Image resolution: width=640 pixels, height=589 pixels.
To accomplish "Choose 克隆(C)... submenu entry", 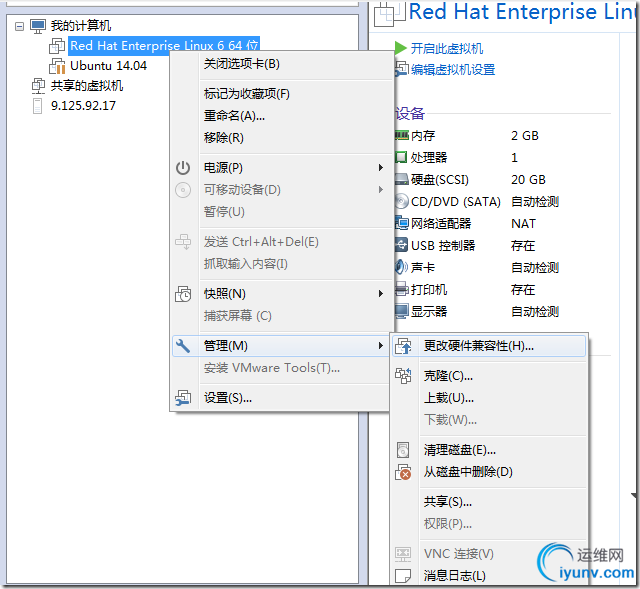I will tap(489, 376).
